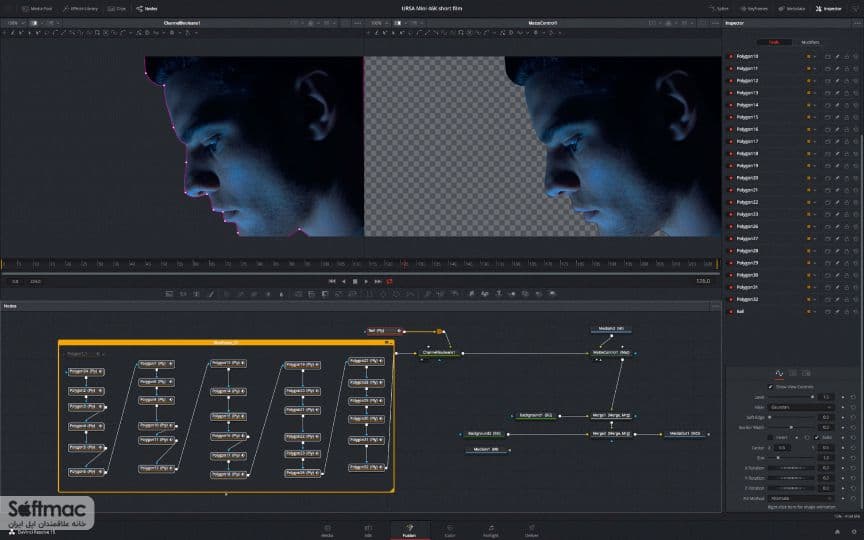Open Polygon23 tile color dropdown

click(810, 214)
